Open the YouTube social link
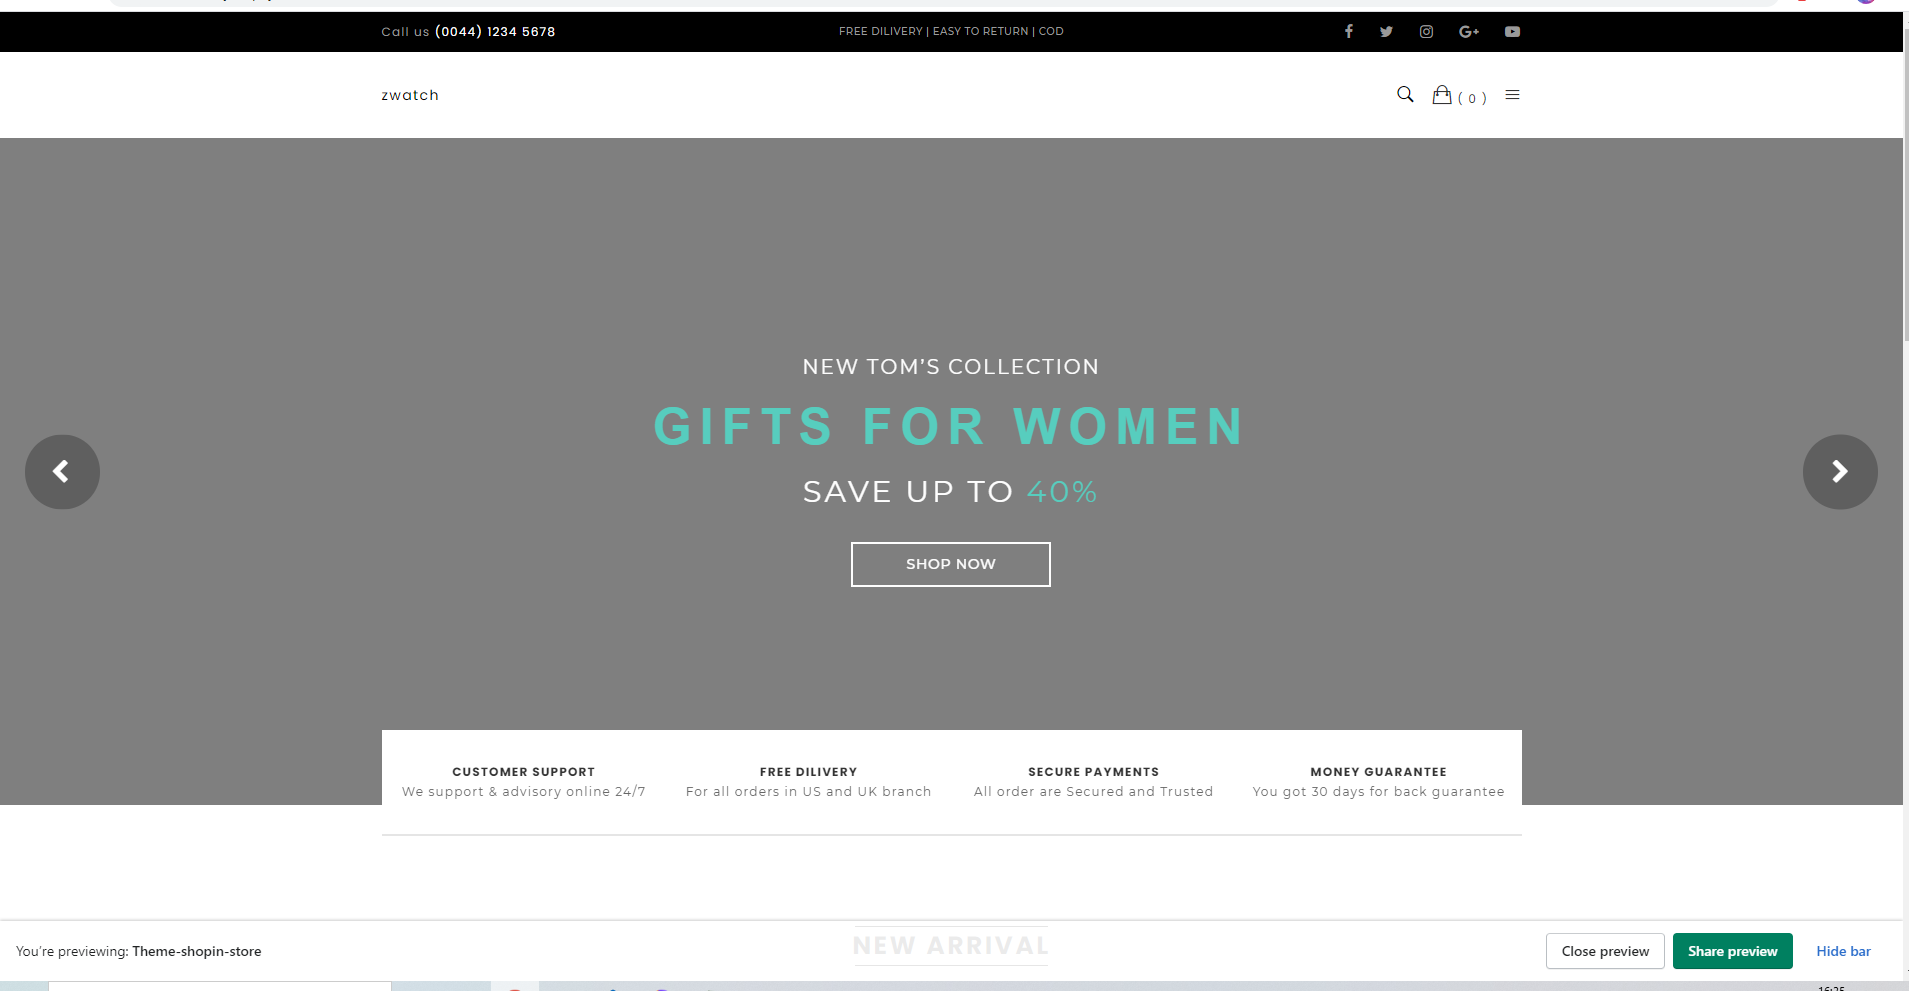Screen dimensions: 1909x991 (1512, 31)
